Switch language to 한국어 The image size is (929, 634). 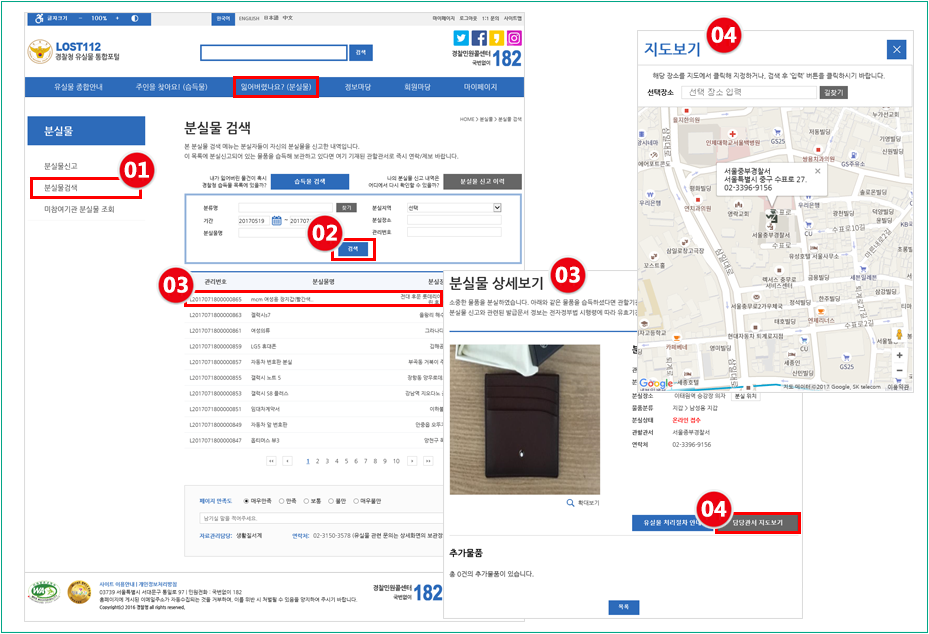pyautogui.click(x=223, y=18)
